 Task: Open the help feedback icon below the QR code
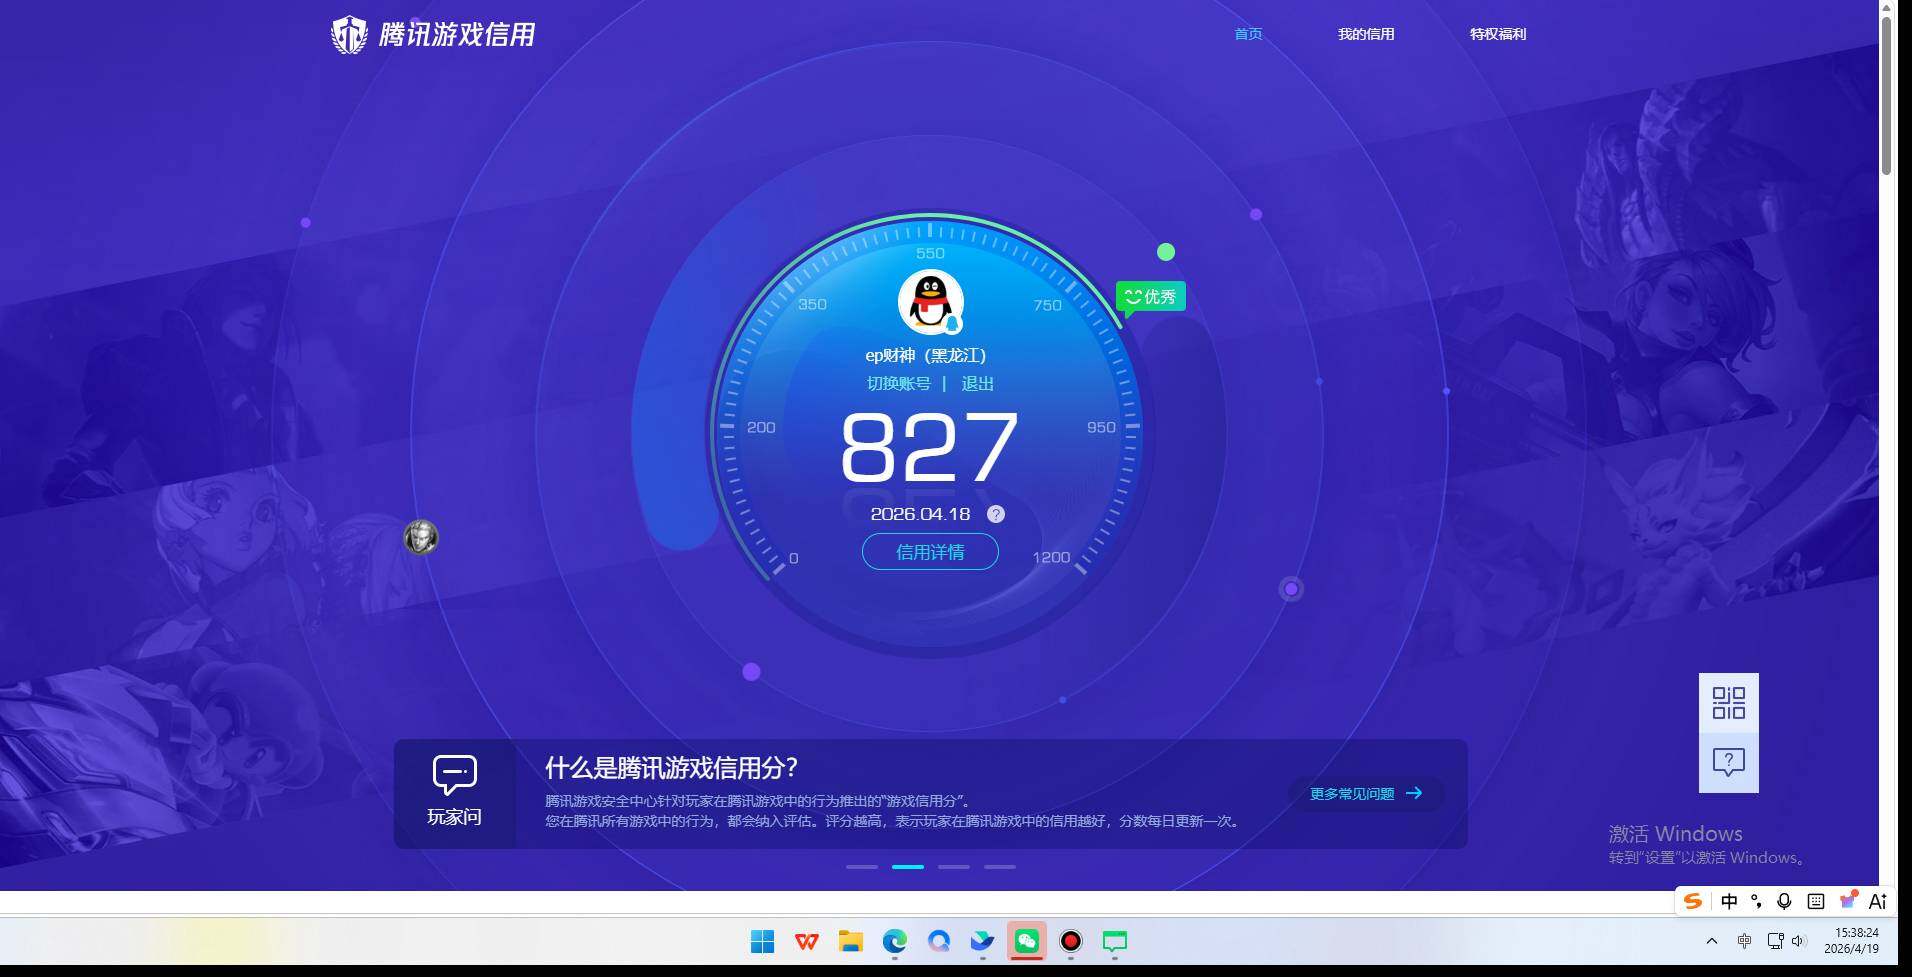coord(1727,763)
